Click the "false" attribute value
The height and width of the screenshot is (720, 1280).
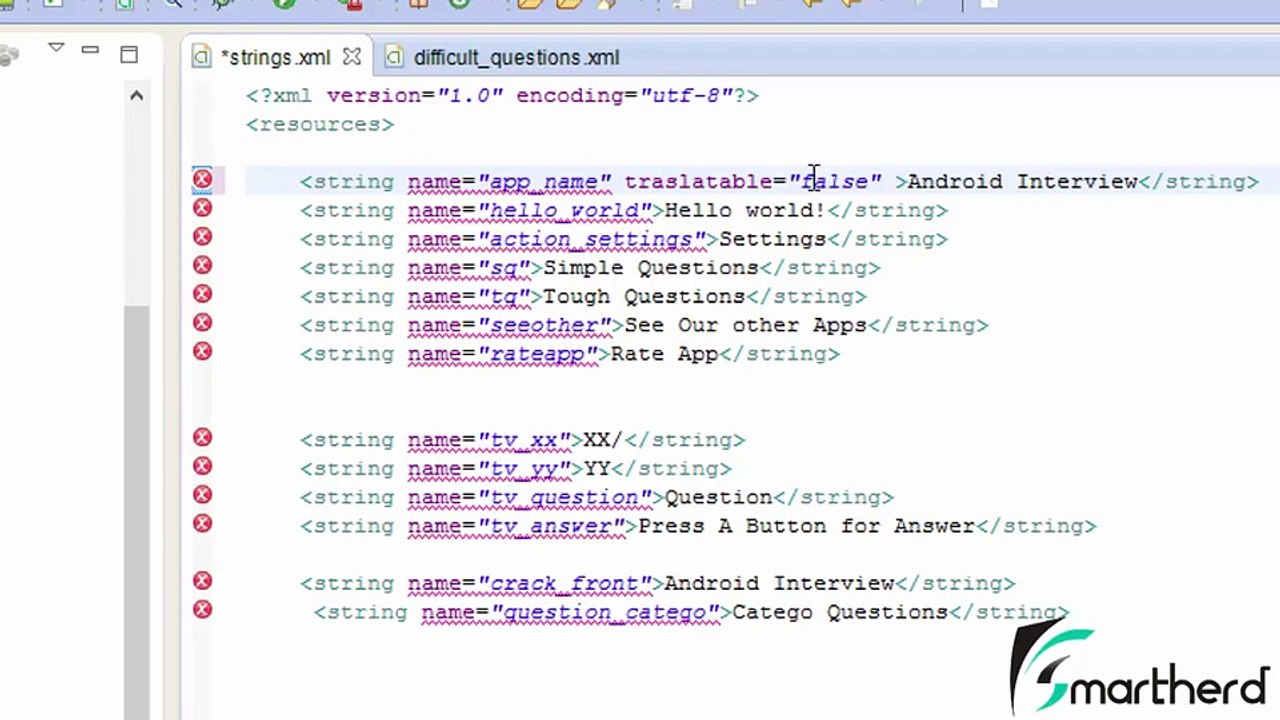[835, 182]
